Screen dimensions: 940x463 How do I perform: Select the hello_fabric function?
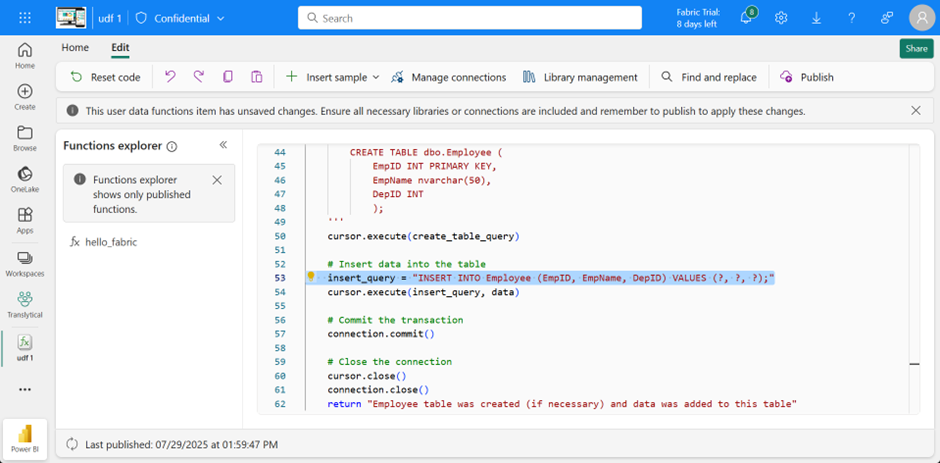[x=110, y=242]
